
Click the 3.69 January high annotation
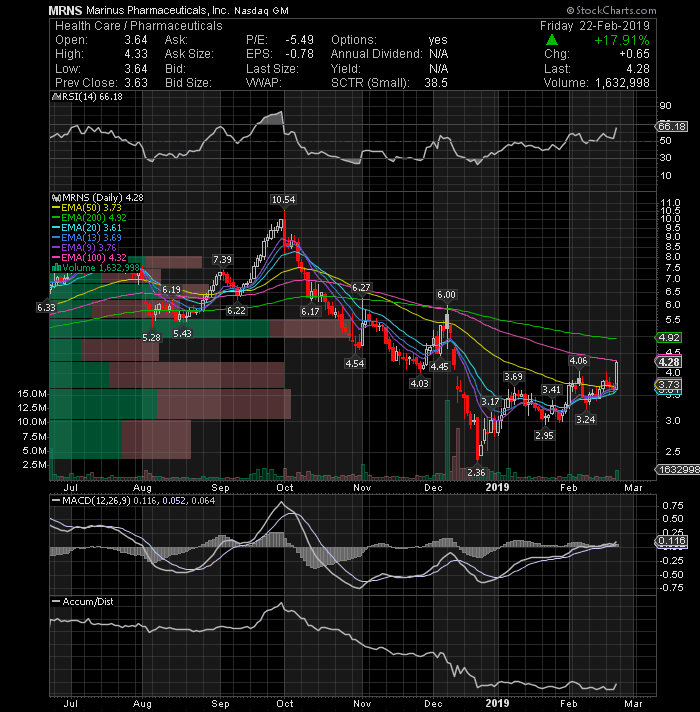pyautogui.click(x=513, y=377)
